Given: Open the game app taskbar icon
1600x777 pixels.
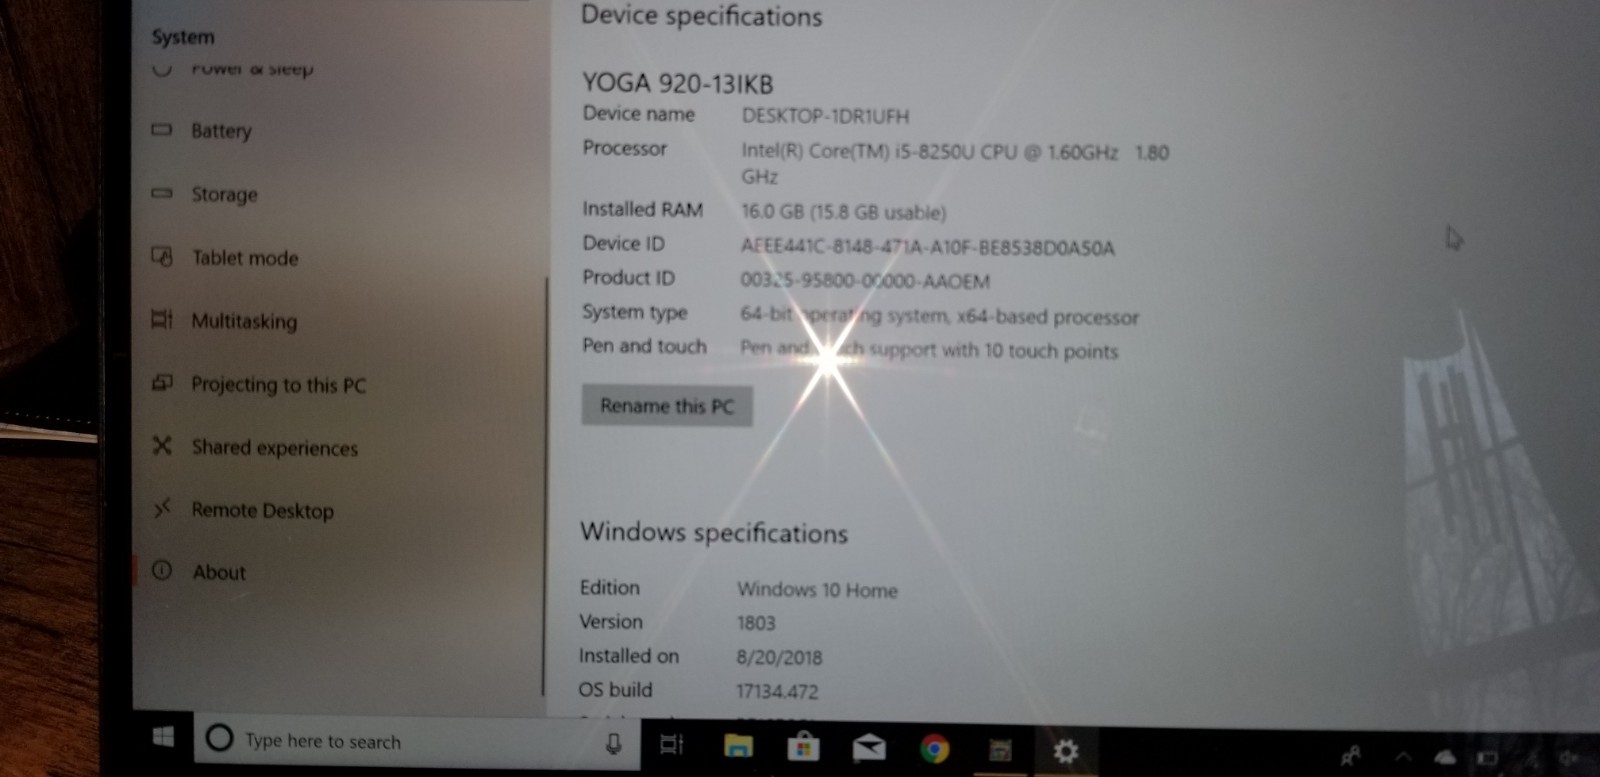Looking at the screenshot, I should click(1000, 750).
